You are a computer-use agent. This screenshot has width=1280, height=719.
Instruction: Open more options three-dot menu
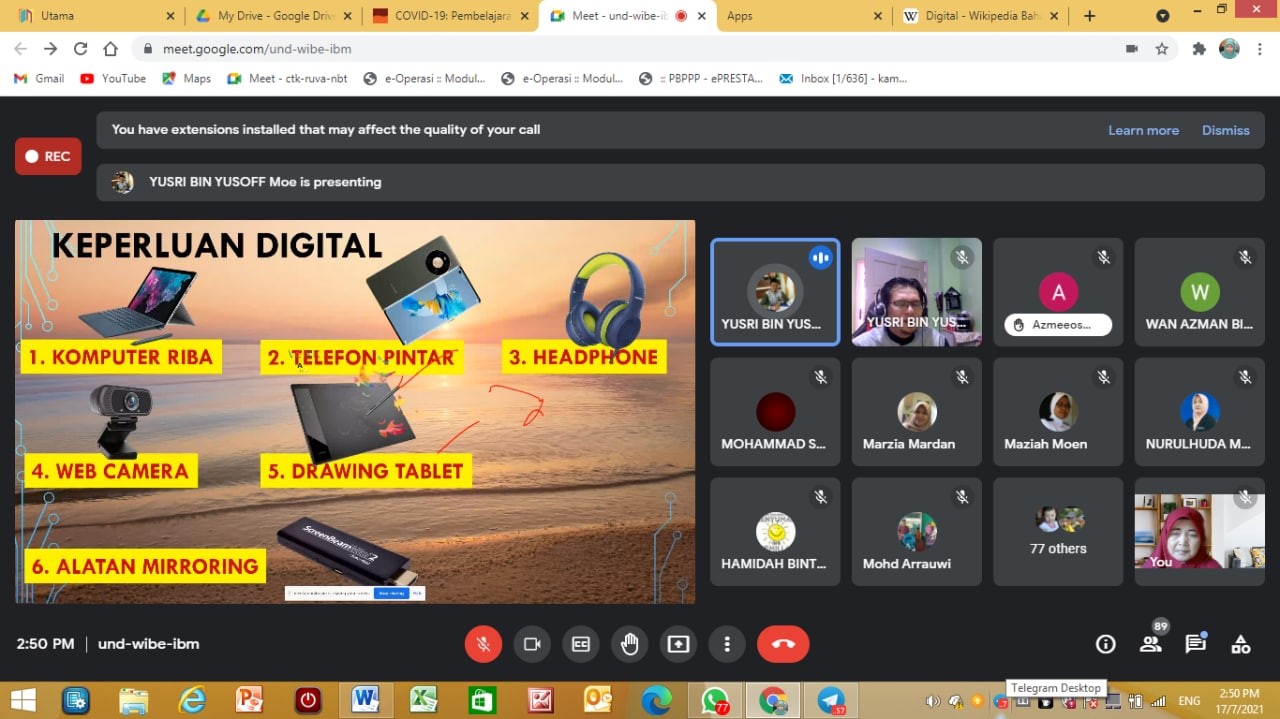click(727, 644)
